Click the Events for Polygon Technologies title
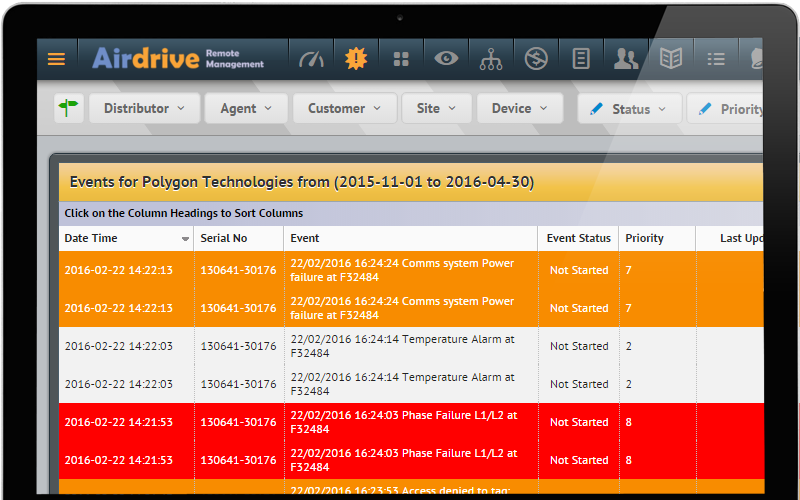 [x=302, y=182]
